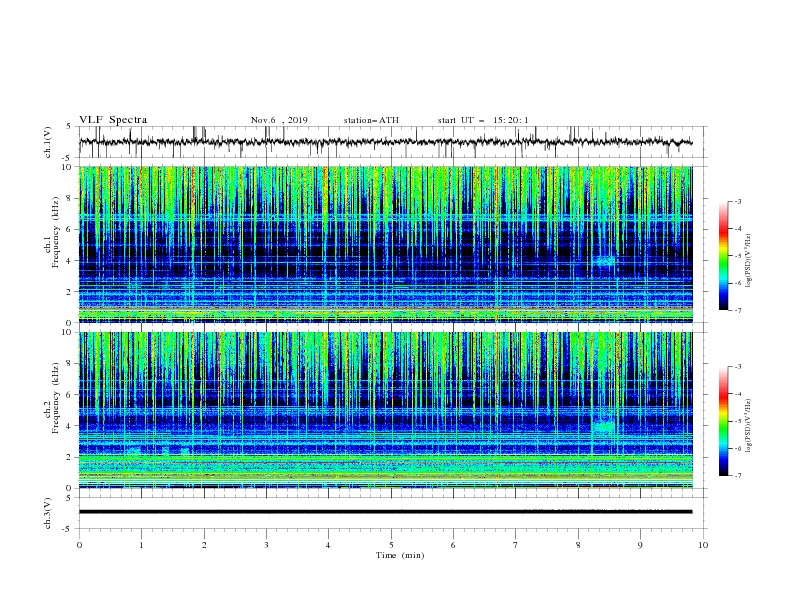Click the '10' tick on the time axis
This screenshot has width=792, height=612.
pyautogui.click(x=703, y=545)
